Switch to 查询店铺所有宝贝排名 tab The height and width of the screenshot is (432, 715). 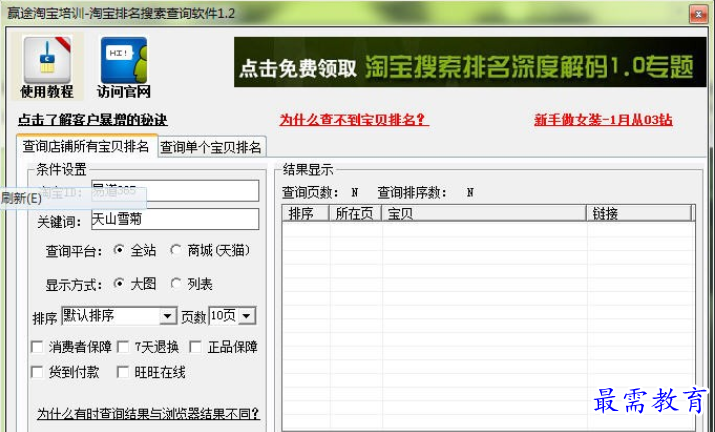pos(87,146)
